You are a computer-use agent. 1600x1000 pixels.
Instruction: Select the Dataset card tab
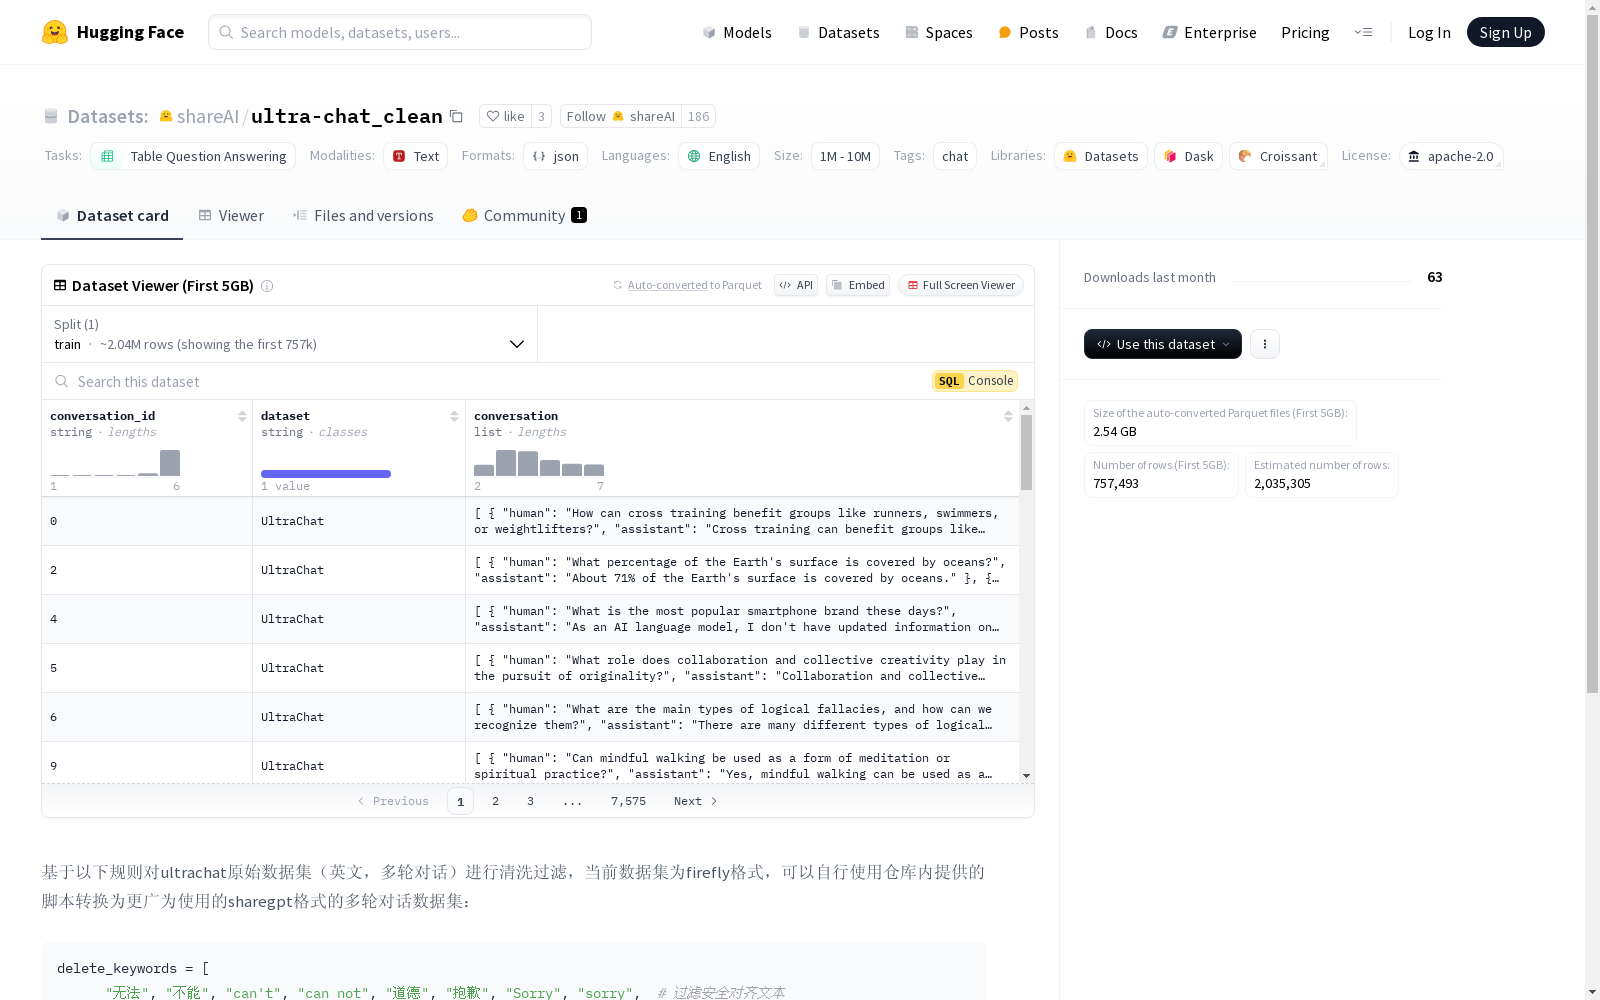coord(112,215)
